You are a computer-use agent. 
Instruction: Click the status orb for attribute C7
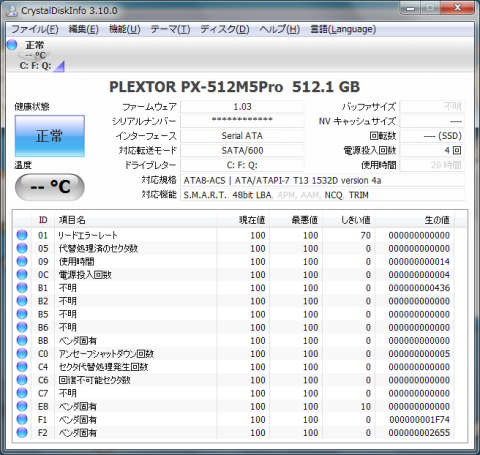tap(22, 393)
